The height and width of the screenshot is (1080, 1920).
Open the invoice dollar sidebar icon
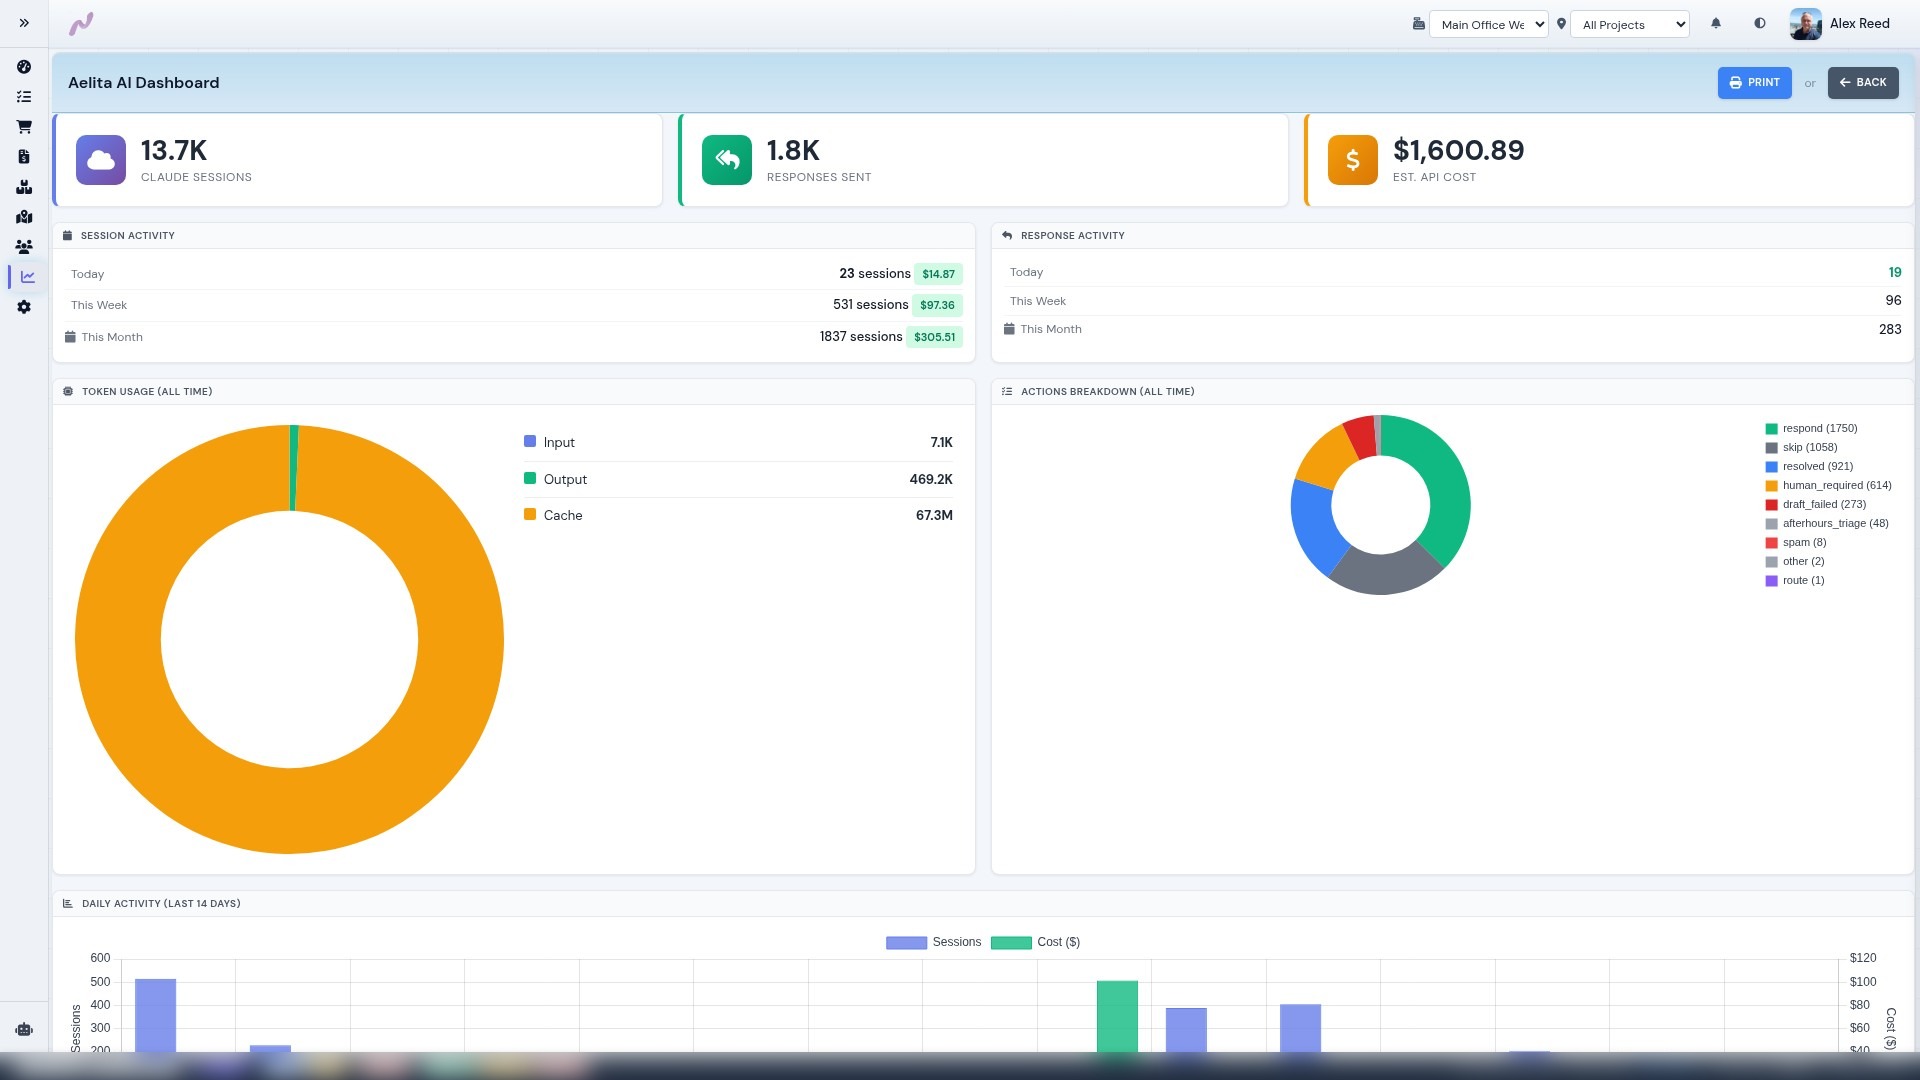click(x=24, y=157)
